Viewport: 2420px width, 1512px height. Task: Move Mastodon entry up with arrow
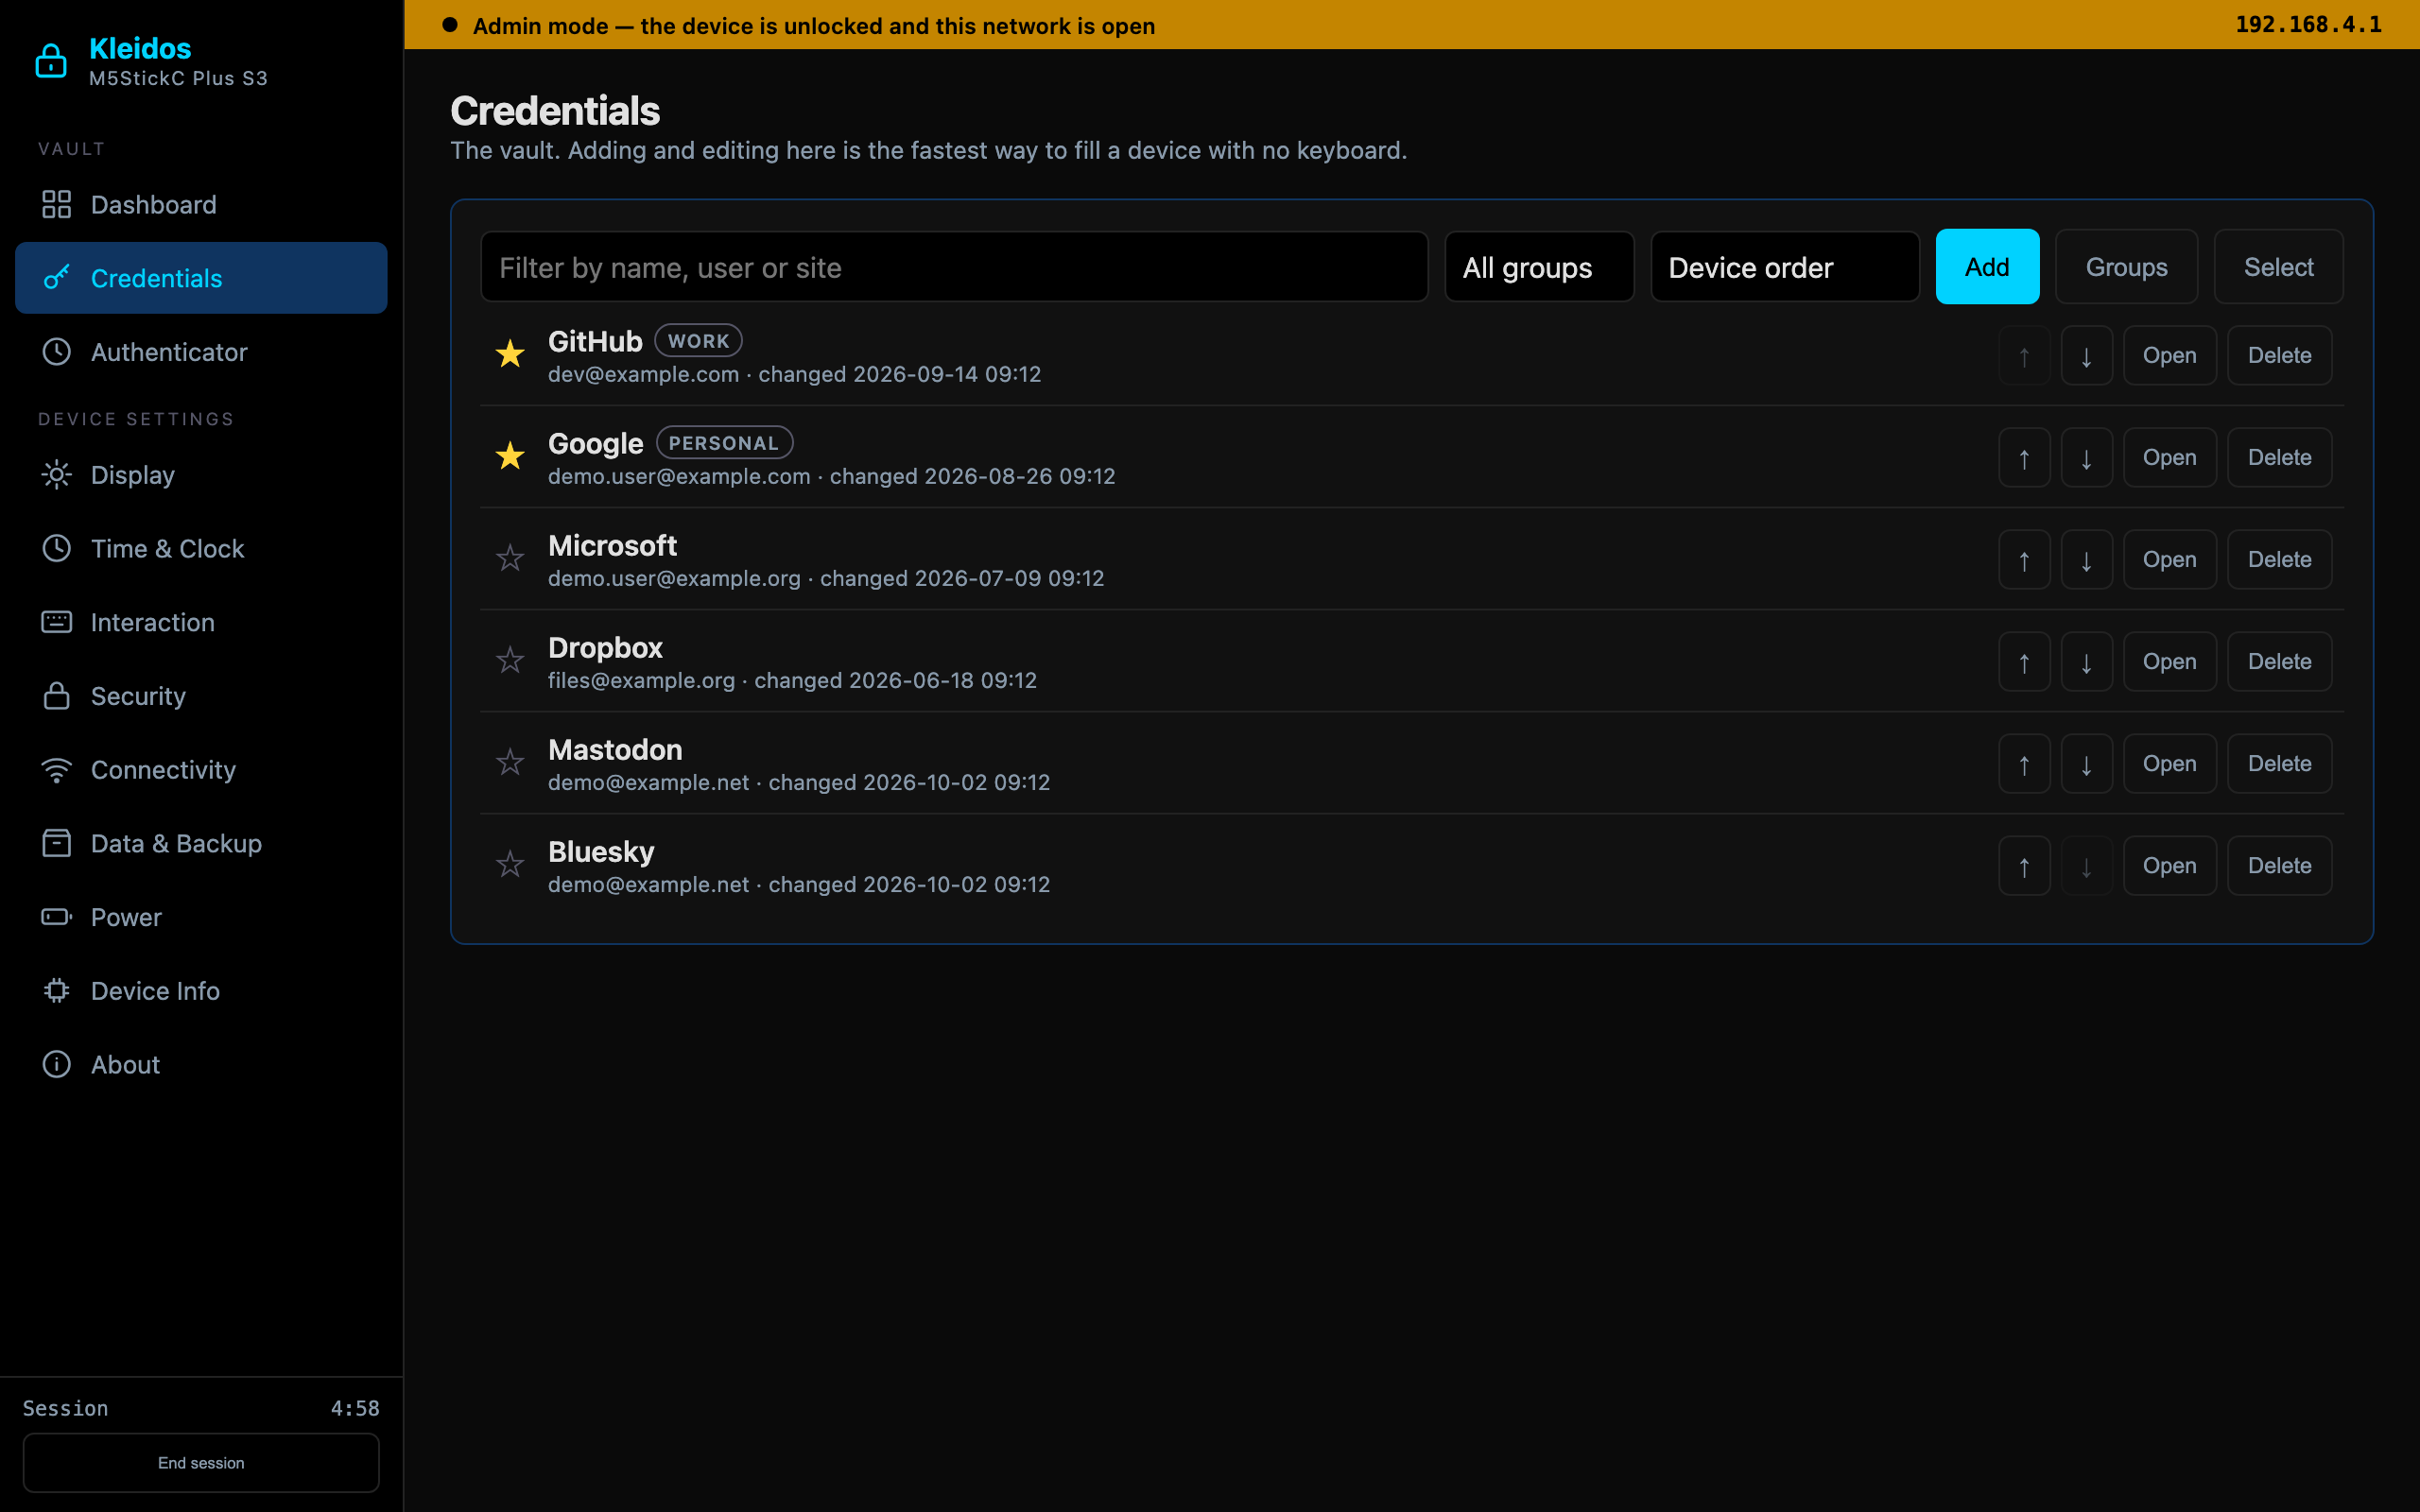(2024, 763)
